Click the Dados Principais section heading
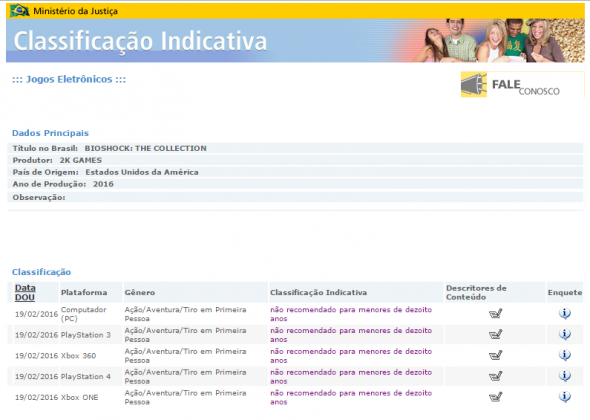The width and height of the screenshot is (590, 420). 50,133
